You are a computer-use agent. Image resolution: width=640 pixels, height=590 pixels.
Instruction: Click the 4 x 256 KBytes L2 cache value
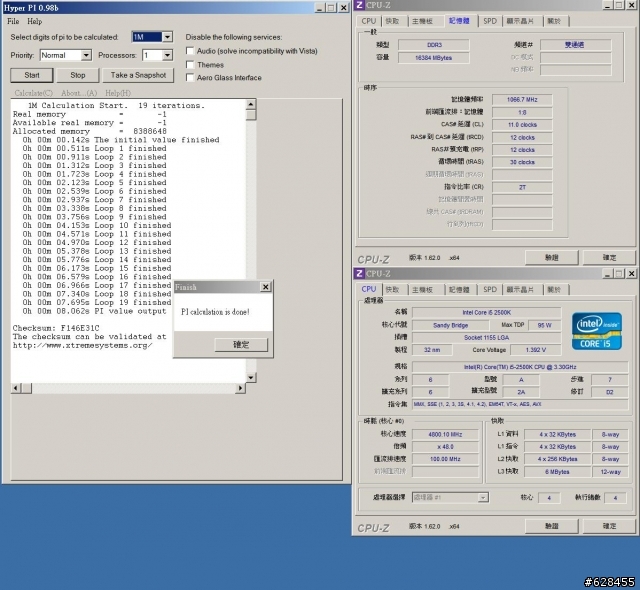point(557,459)
